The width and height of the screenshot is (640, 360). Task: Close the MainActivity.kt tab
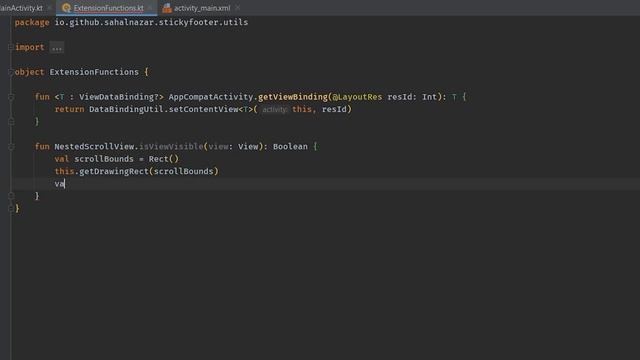click(x=49, y=8)
